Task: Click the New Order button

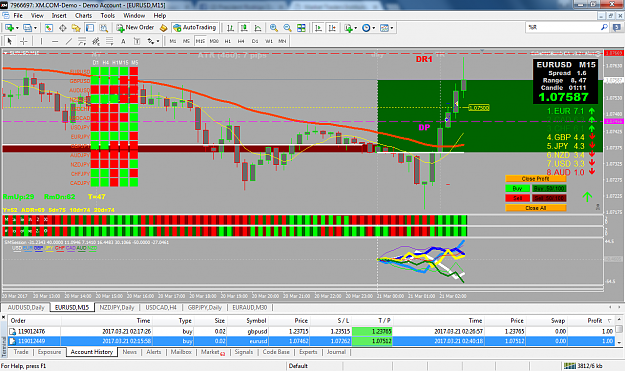Action: [135, 27]
